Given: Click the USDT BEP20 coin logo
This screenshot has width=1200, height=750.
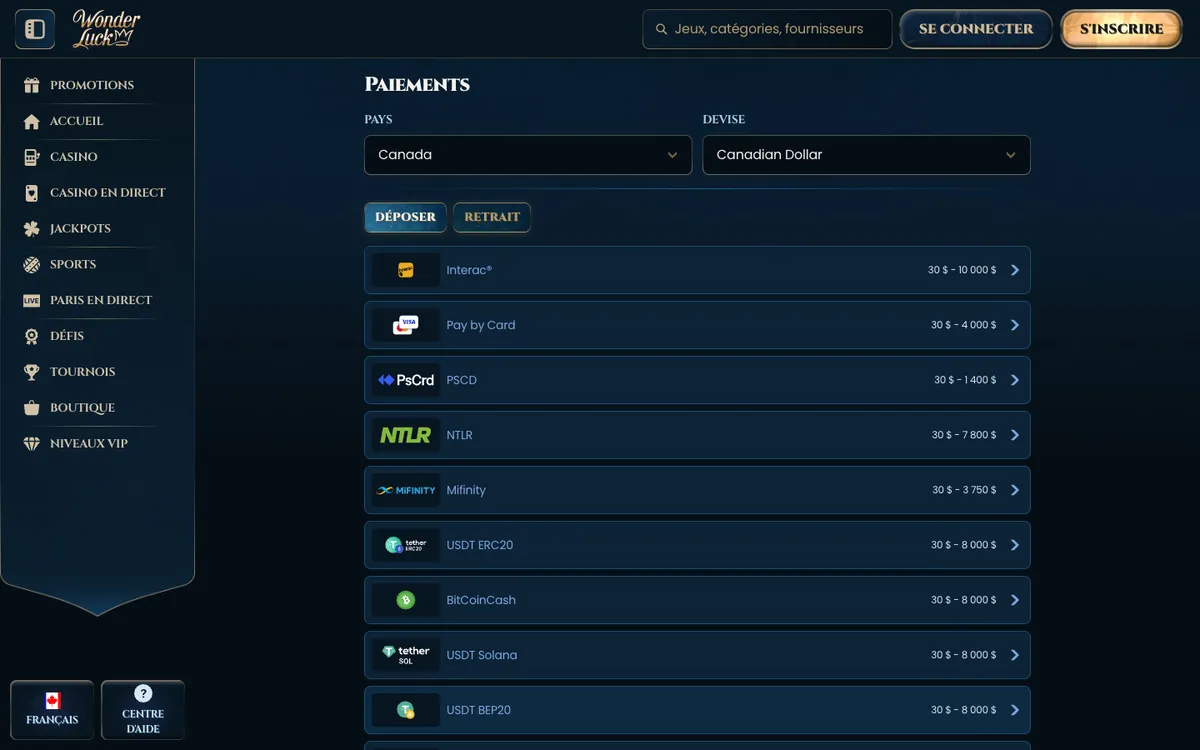Looking at the screenshot, I should coord(406,710).
